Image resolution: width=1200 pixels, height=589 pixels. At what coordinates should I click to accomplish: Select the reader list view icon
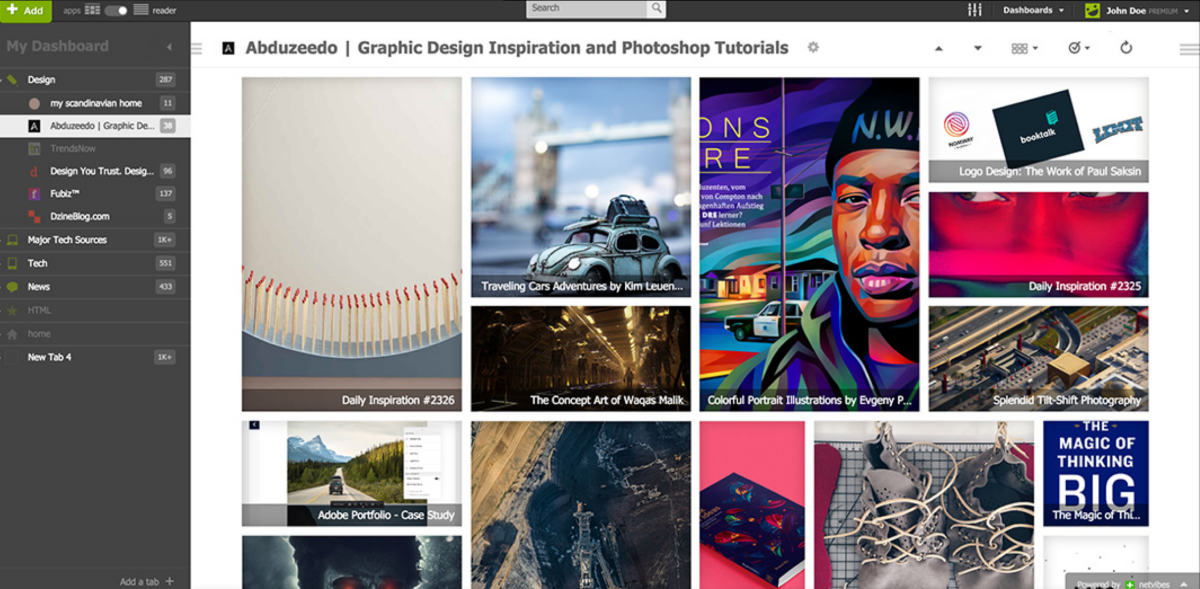(x=141, y=10)
